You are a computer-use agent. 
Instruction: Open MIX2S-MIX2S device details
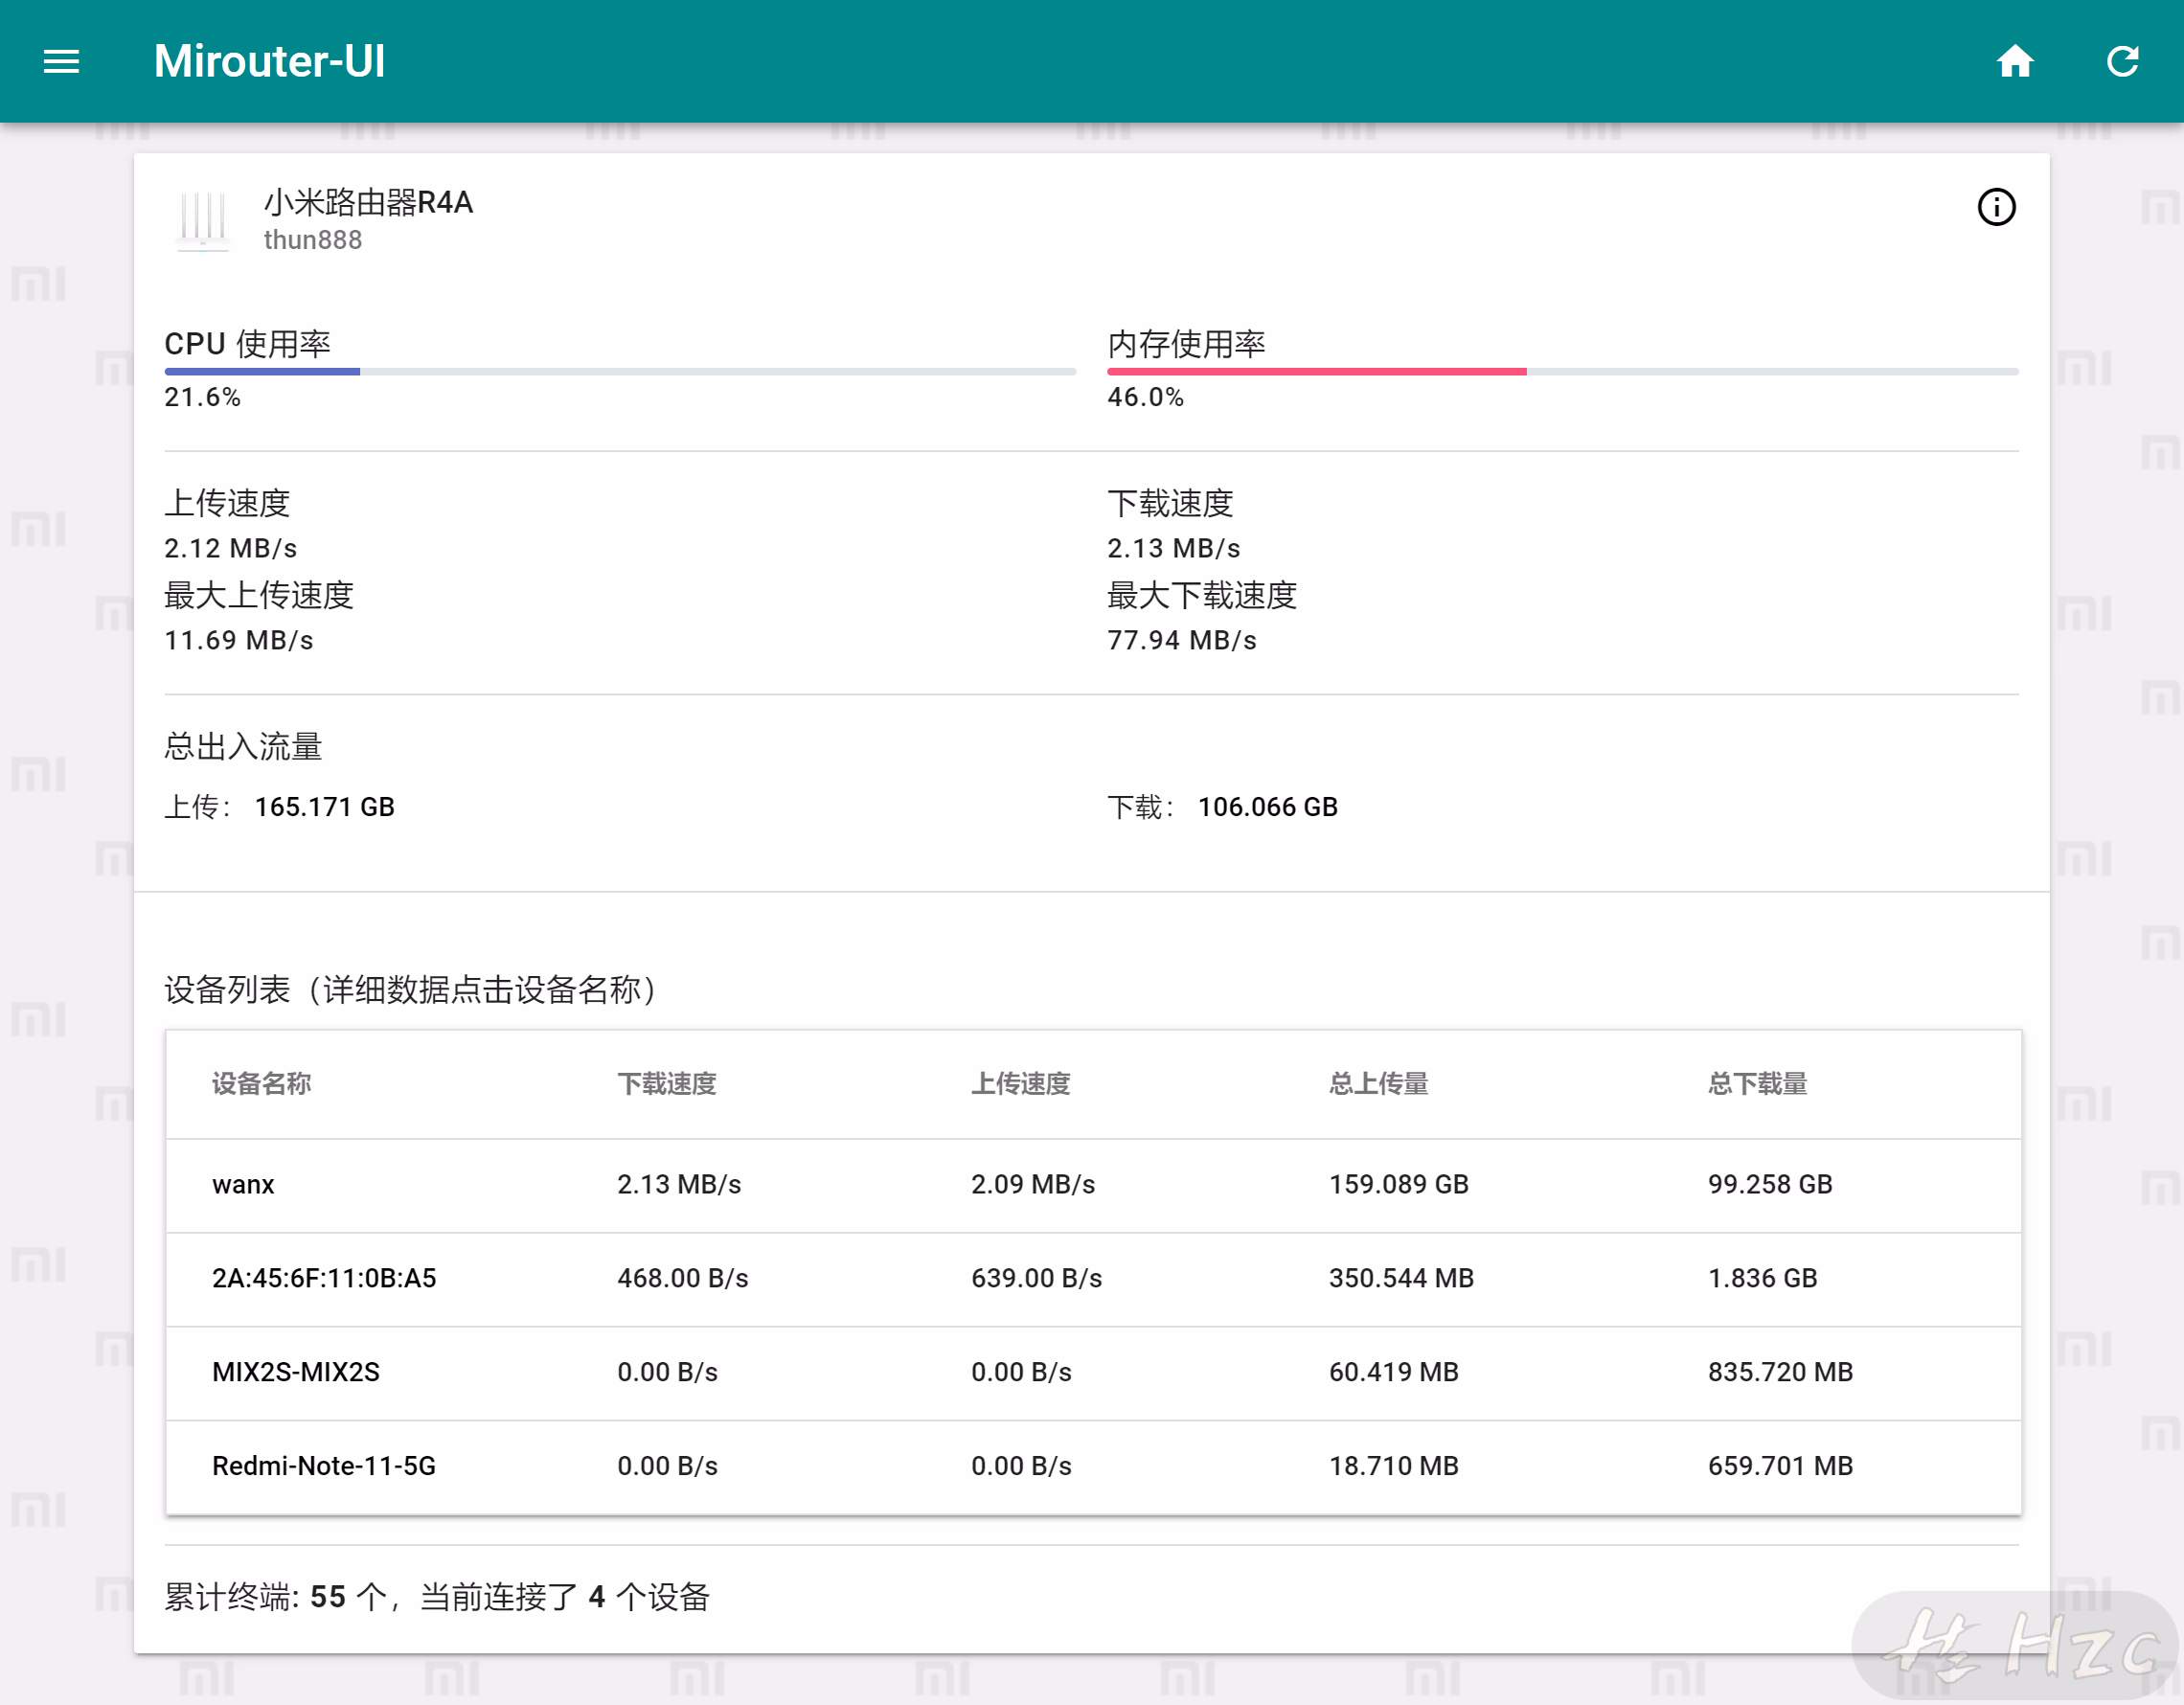(x=296, y=1373)
